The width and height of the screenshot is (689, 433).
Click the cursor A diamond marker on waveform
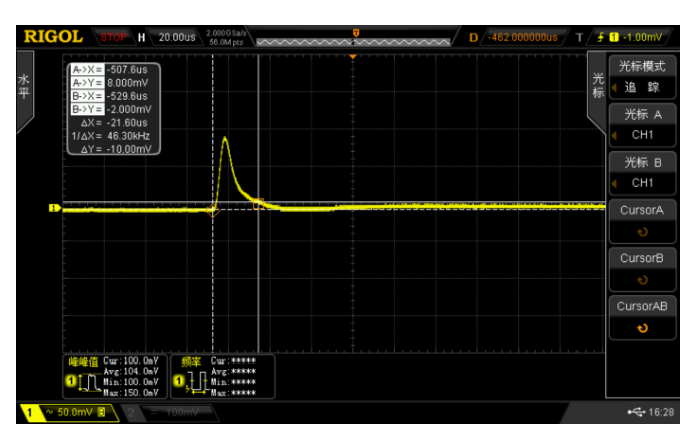point(213,211)
